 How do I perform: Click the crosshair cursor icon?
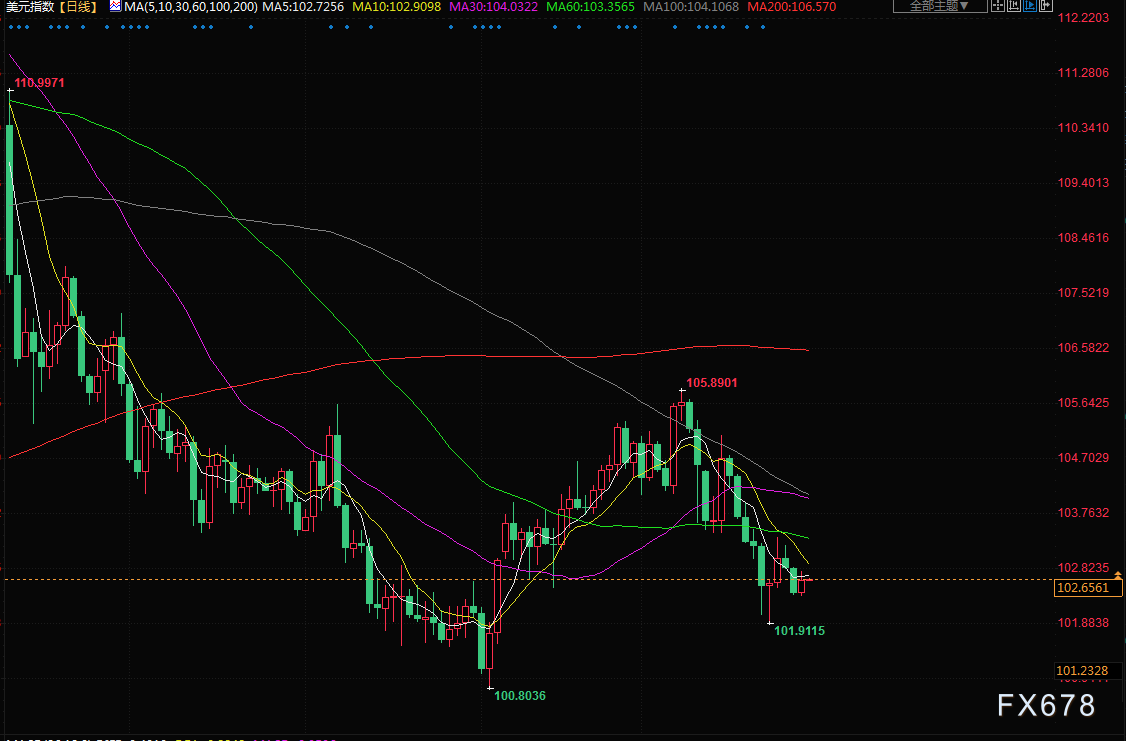(997, 6)
